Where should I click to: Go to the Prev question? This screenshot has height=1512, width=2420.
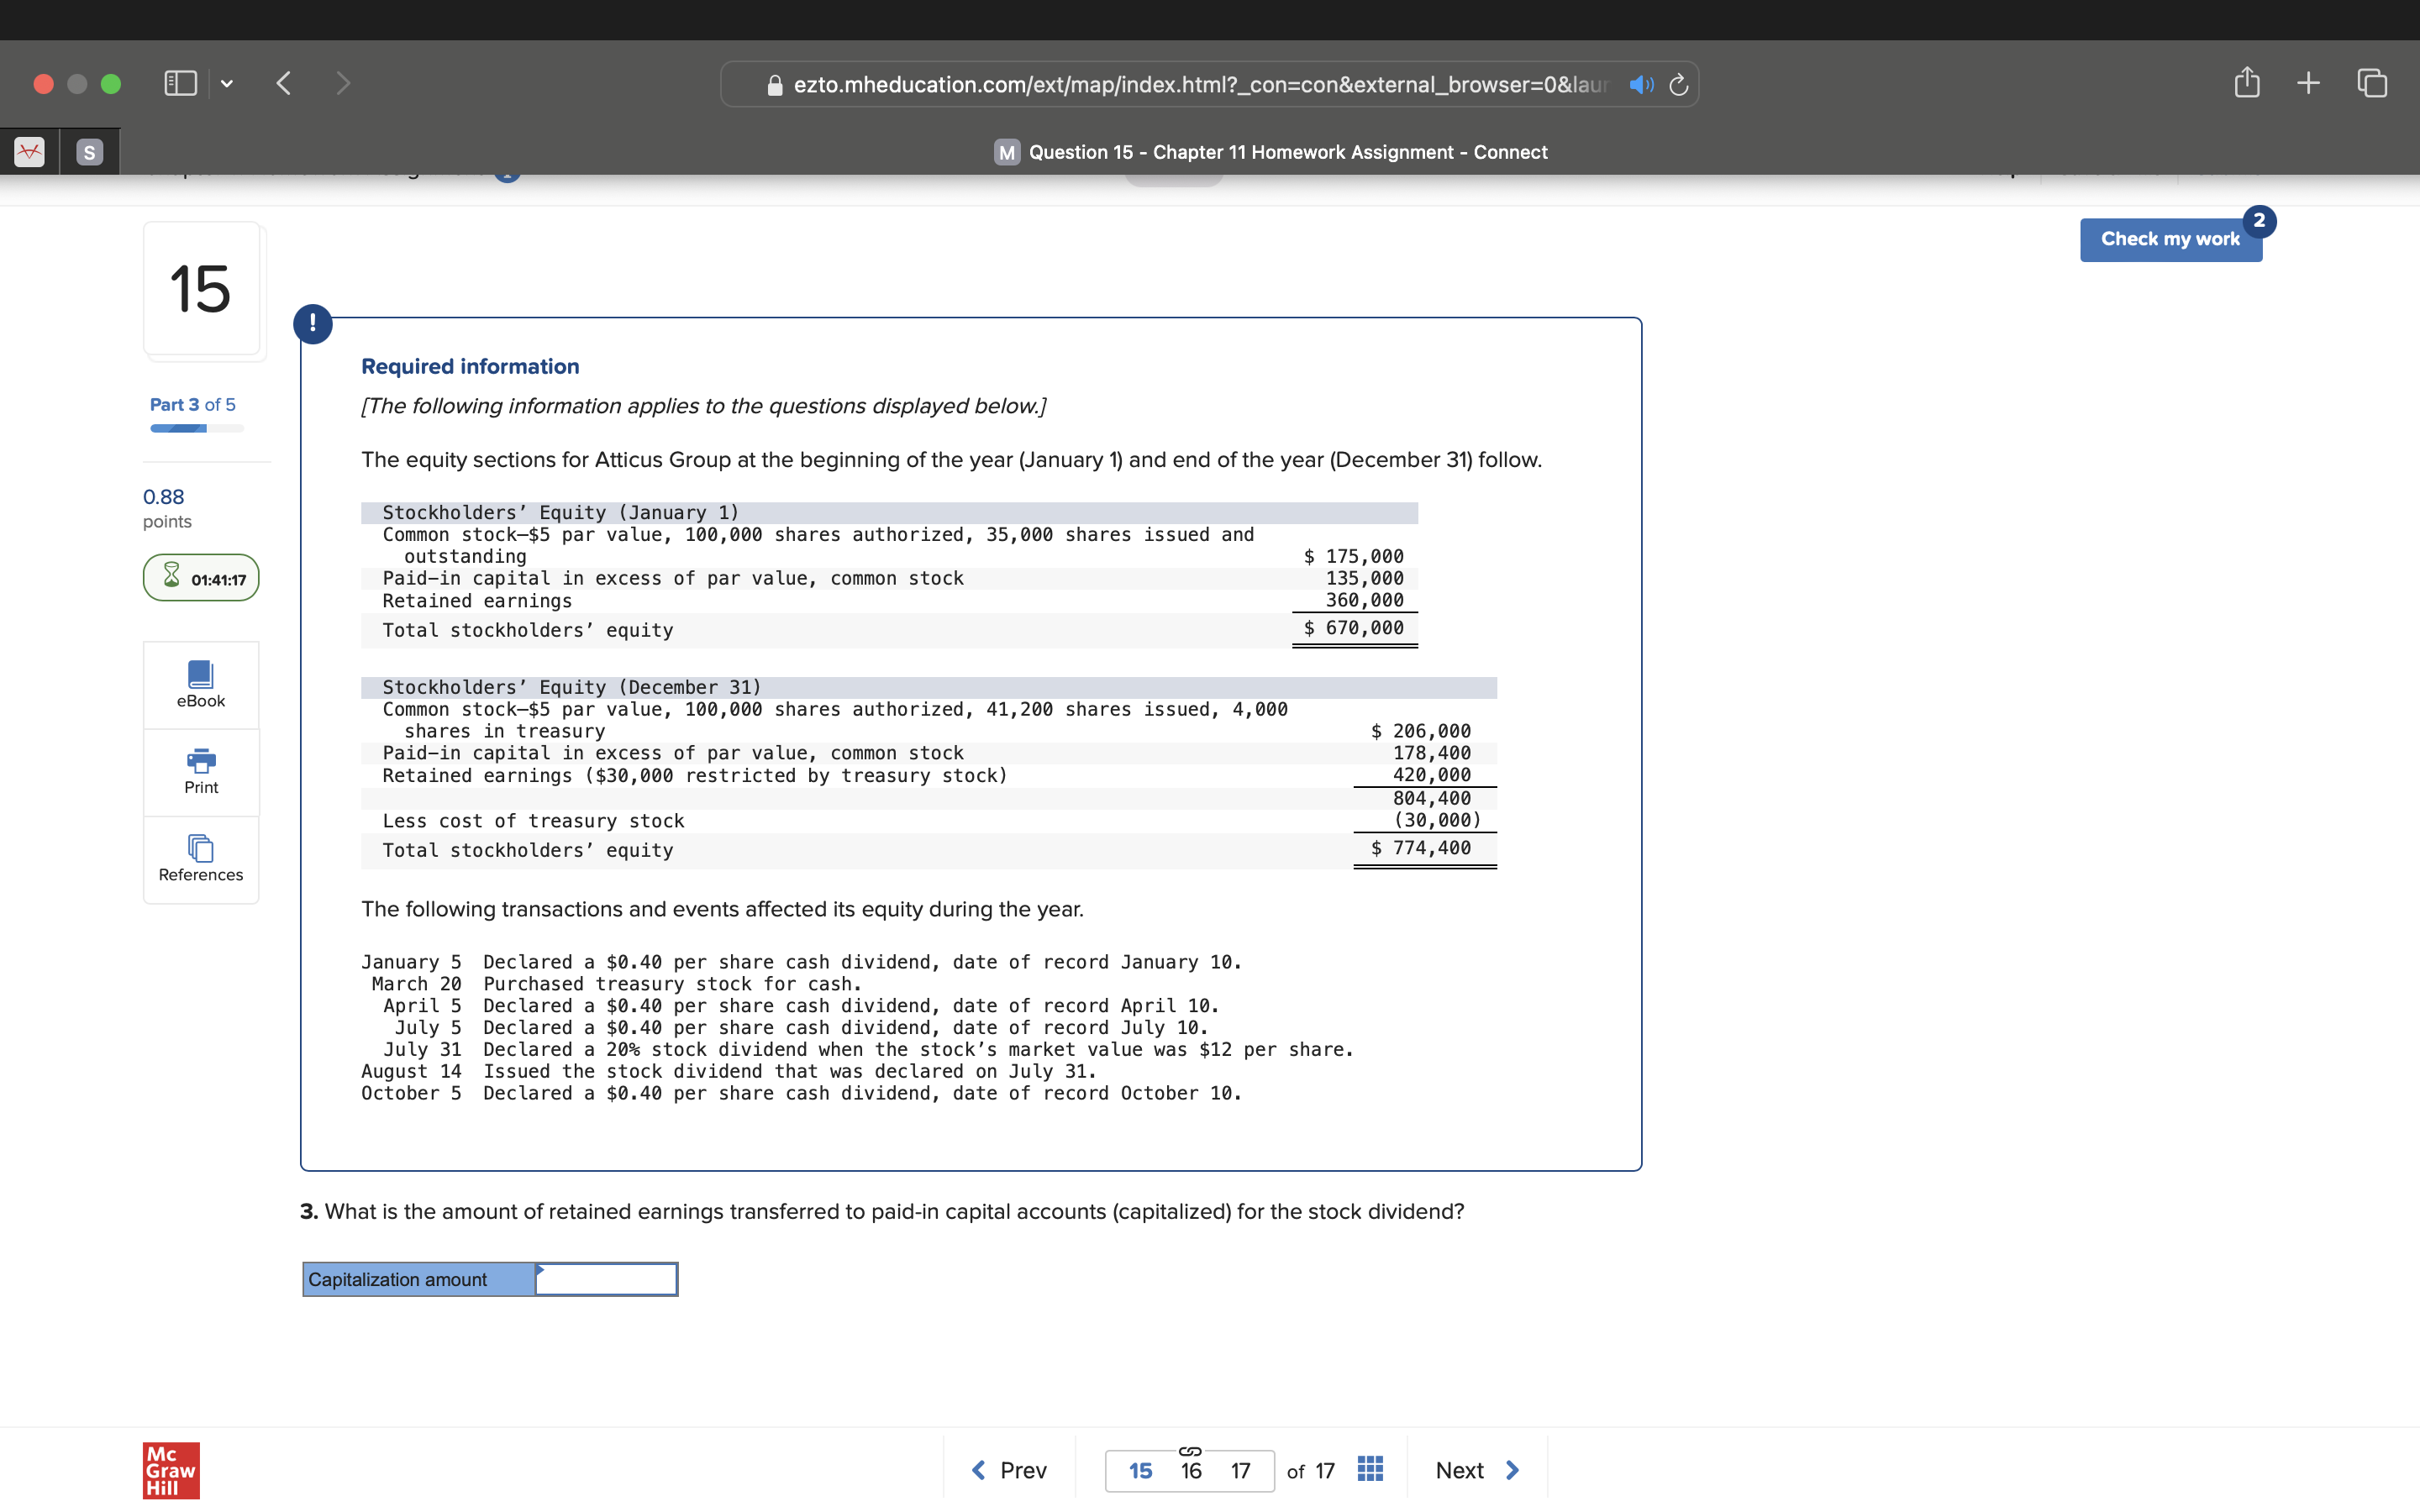(1009, 1470)
